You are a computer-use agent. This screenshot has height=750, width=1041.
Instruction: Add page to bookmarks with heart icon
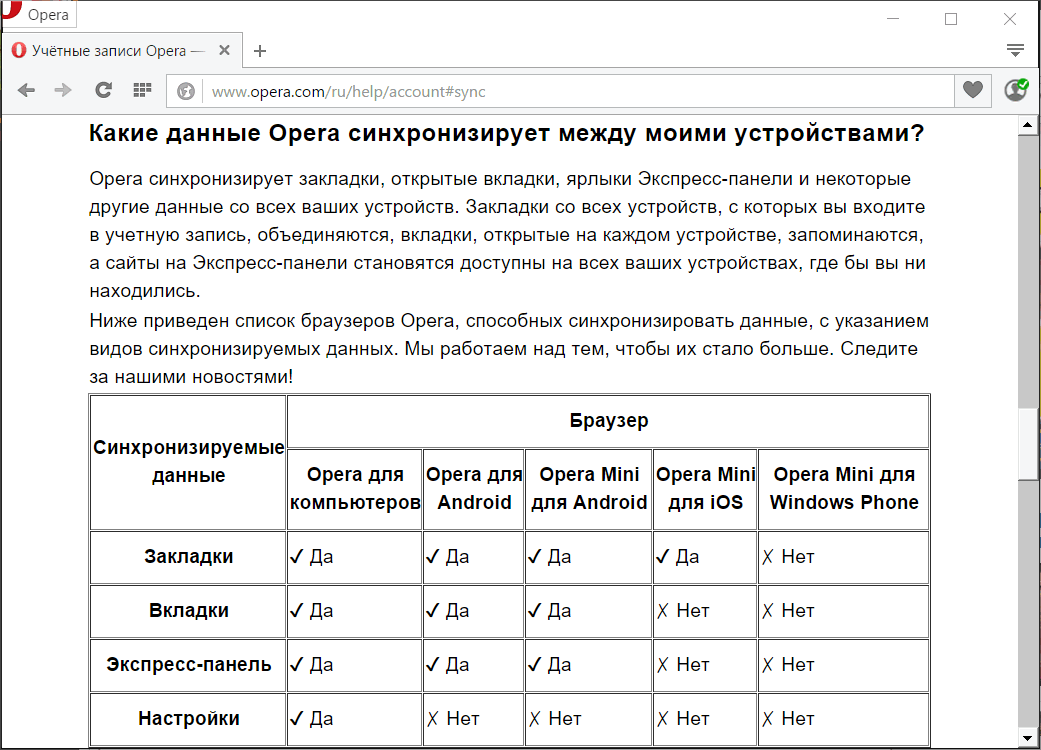click(973, 90)
